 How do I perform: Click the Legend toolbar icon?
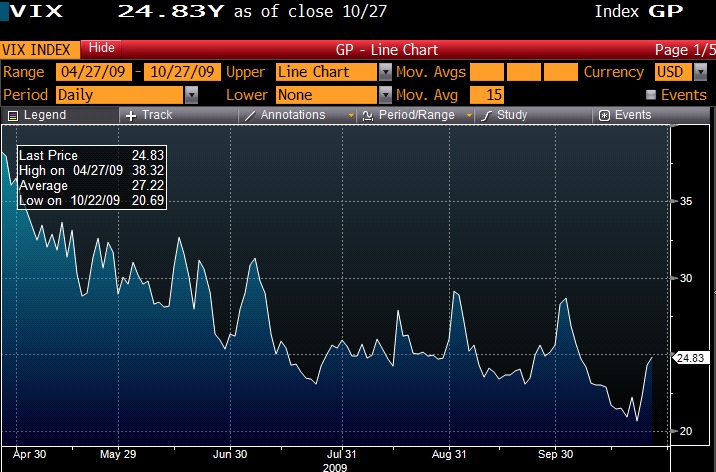pyautogui.click(x=14, y=115)
